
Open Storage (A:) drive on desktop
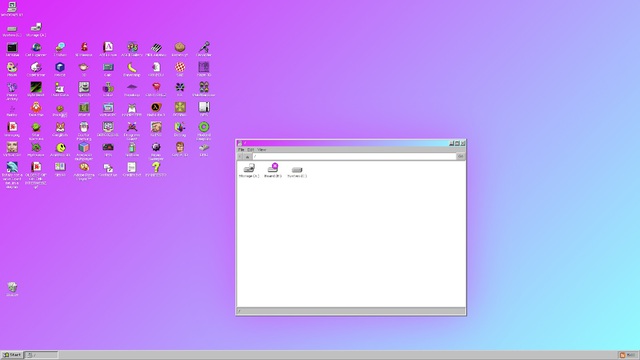[x=36, y=29]
